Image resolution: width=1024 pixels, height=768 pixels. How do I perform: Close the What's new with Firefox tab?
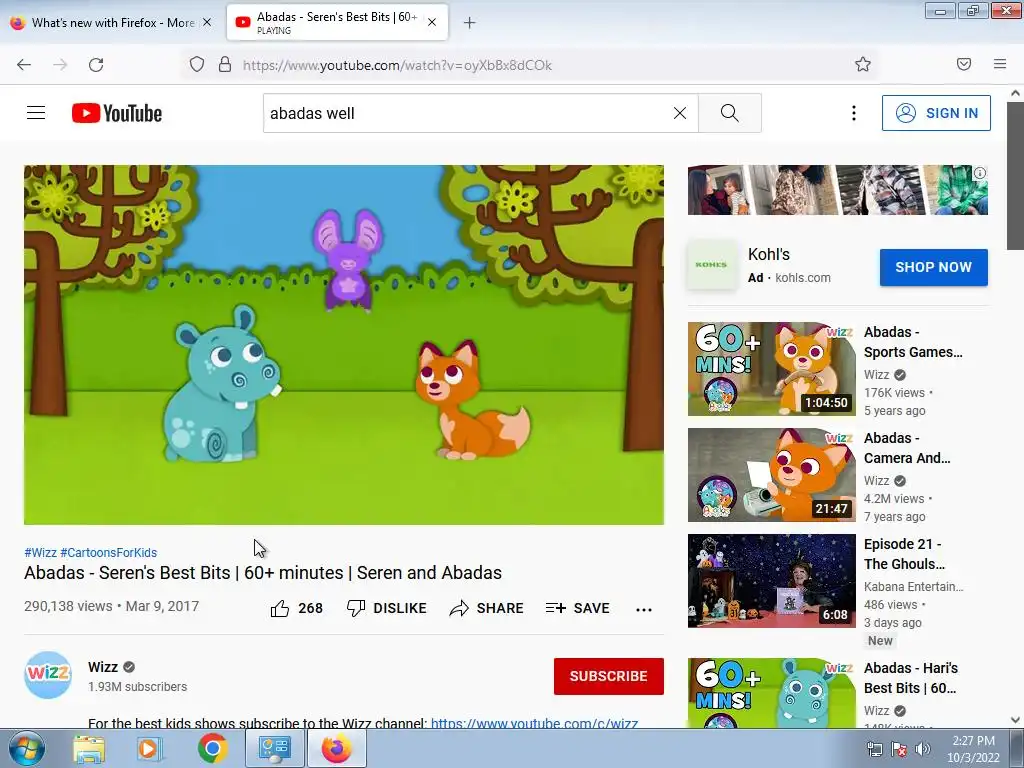click(x=207, y=22)
